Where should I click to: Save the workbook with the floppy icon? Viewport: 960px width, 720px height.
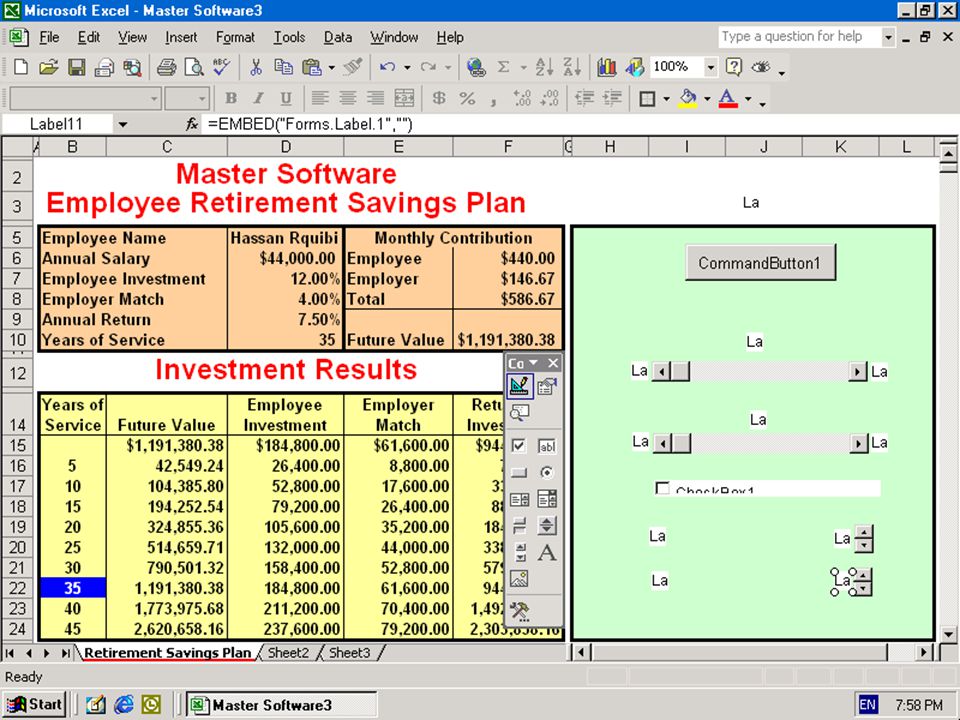[x=77, y=67]
